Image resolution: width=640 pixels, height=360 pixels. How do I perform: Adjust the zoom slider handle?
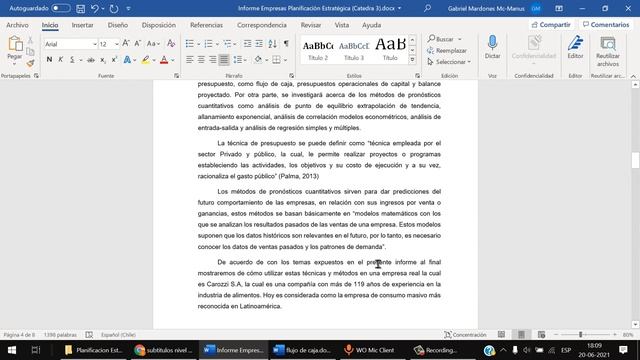click(580, 335)
